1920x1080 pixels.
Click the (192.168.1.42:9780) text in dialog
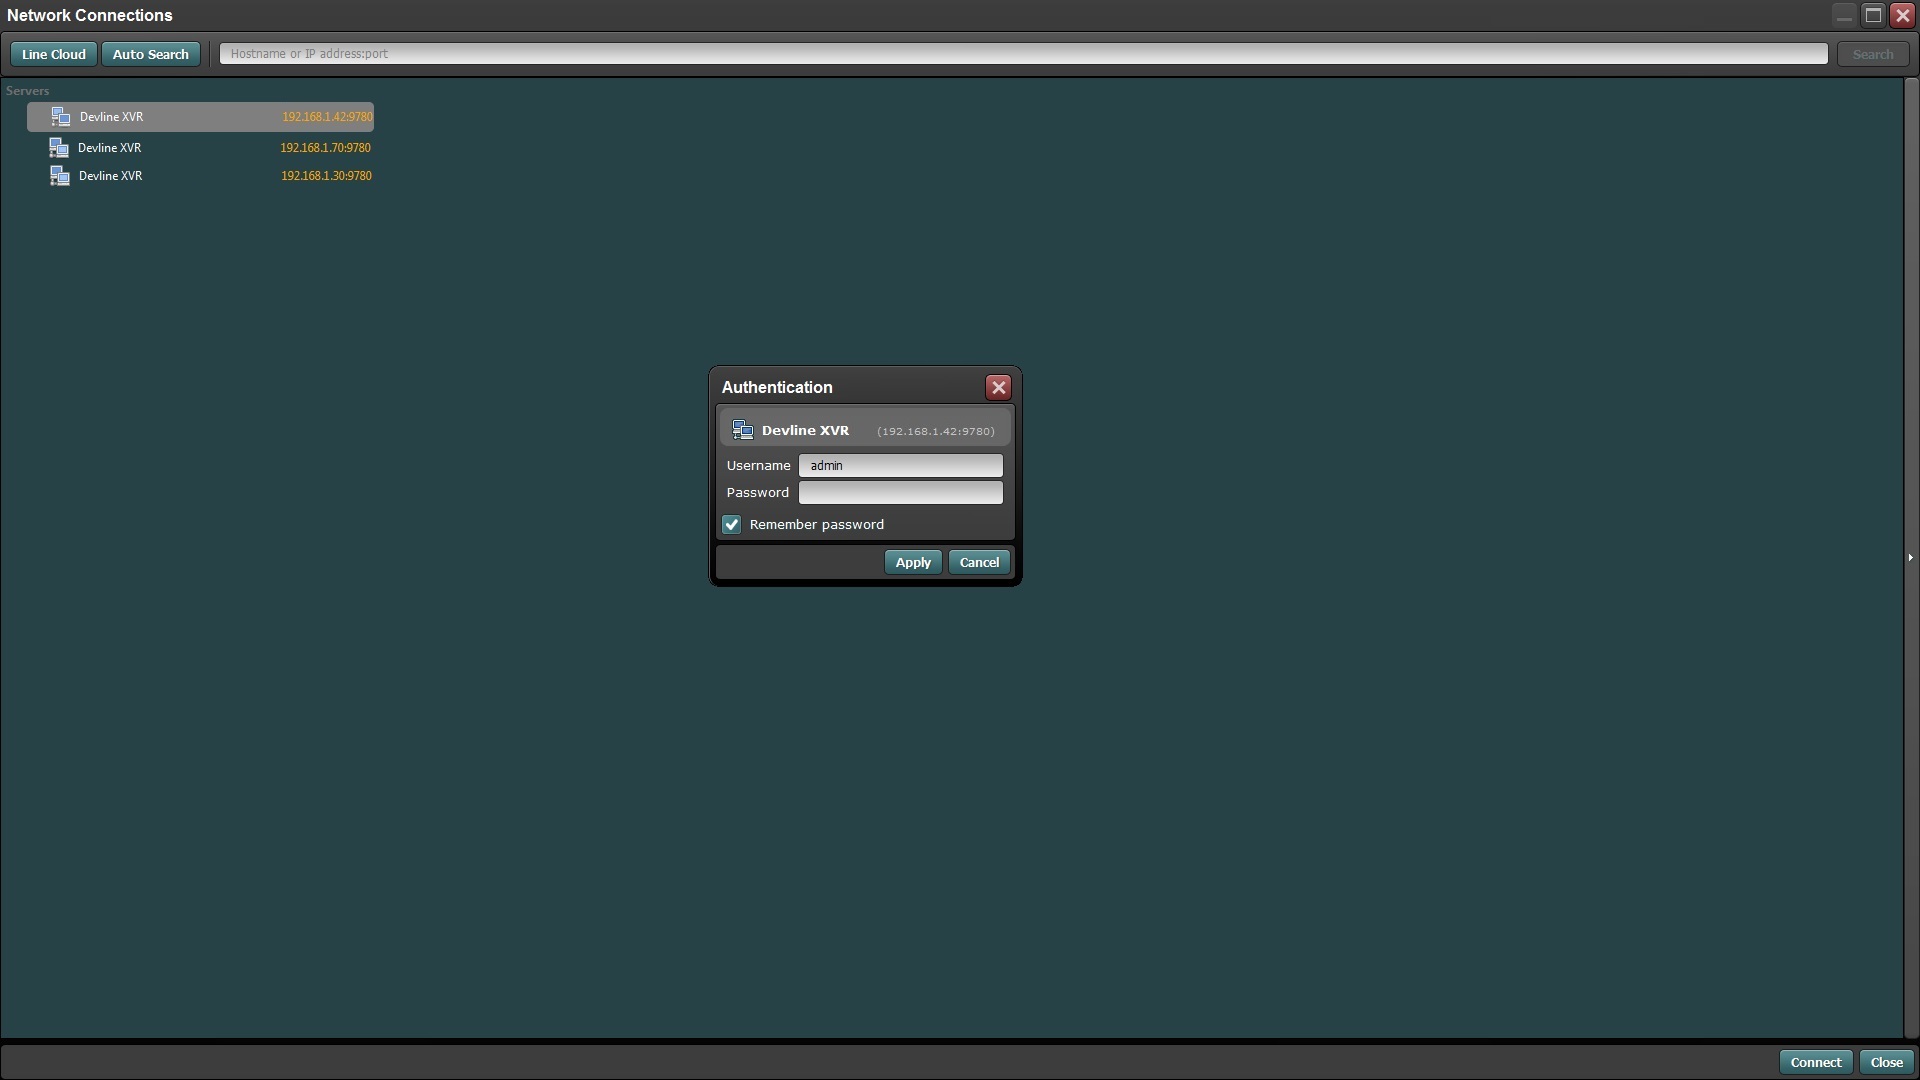pyautogui.click(x=936, y=432)
